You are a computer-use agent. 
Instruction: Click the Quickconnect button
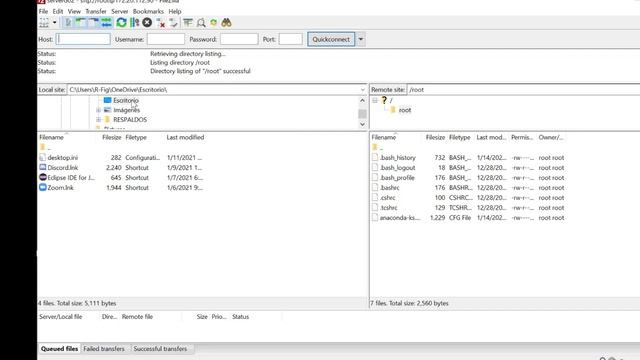point(331,39)
